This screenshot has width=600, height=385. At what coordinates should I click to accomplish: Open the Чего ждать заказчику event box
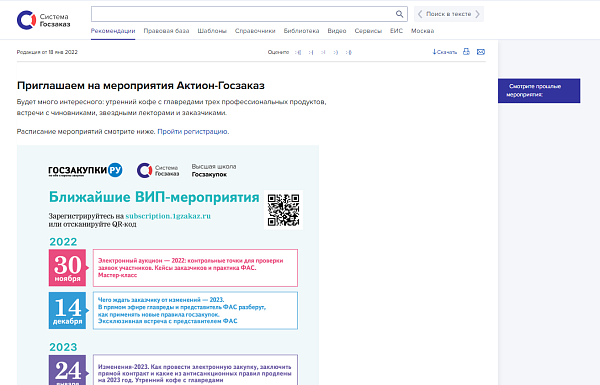195,310
